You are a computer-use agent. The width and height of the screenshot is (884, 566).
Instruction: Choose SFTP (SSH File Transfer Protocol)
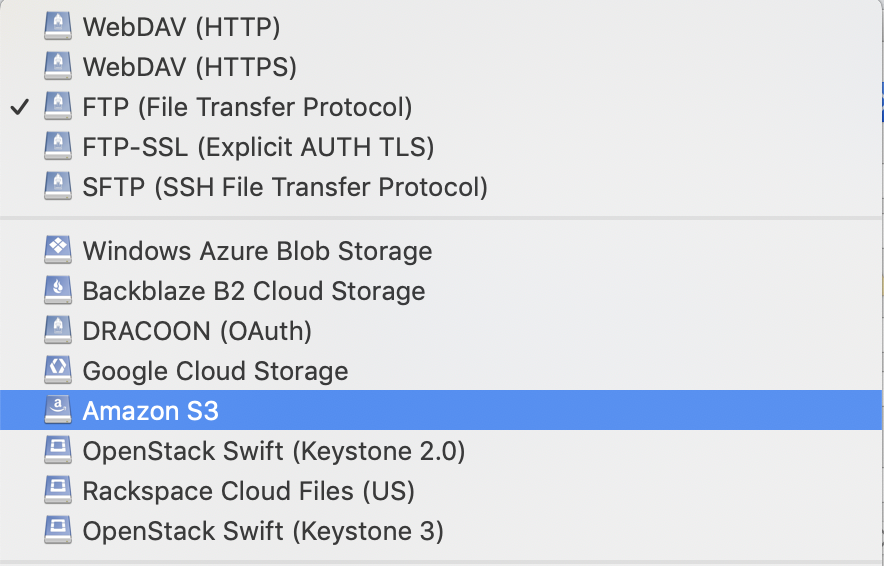tap(441, 187)
